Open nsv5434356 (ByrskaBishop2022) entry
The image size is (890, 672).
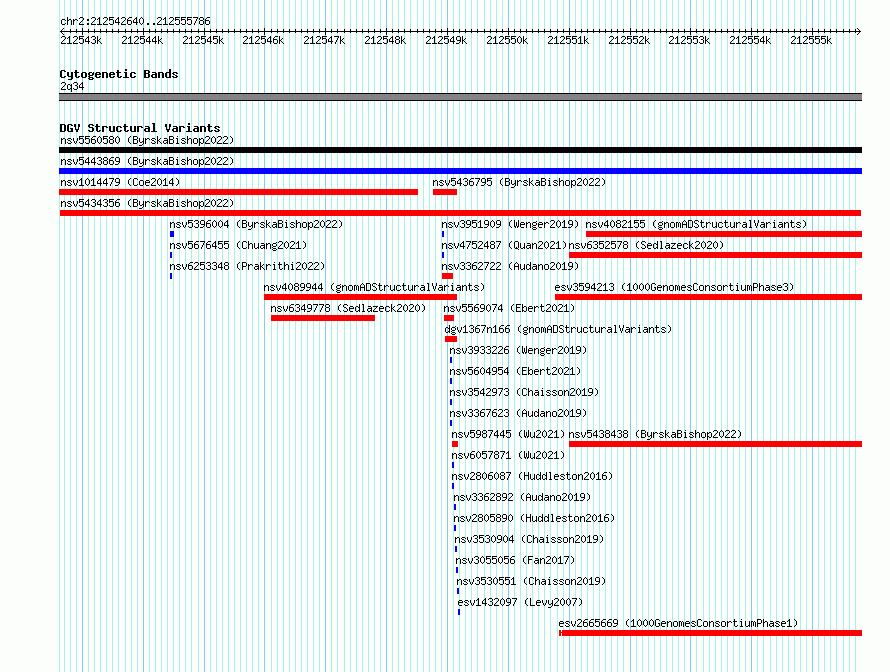point(147,203)
